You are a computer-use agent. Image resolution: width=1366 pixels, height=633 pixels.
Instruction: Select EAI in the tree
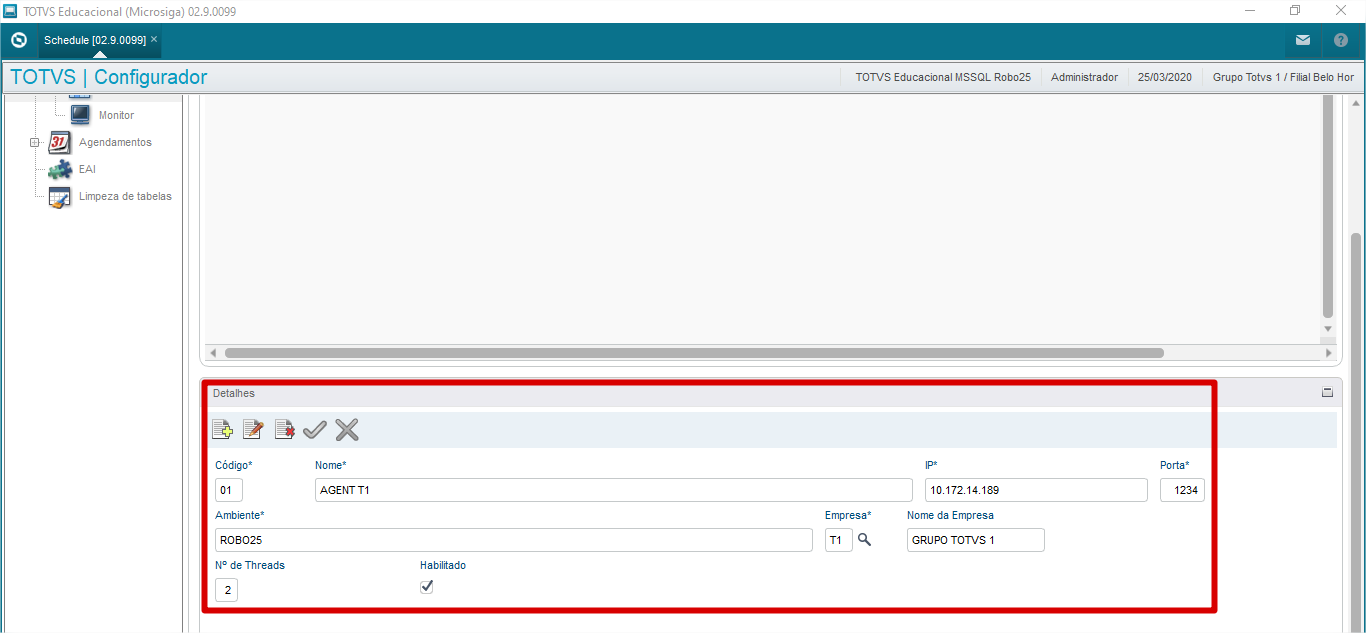87,169
